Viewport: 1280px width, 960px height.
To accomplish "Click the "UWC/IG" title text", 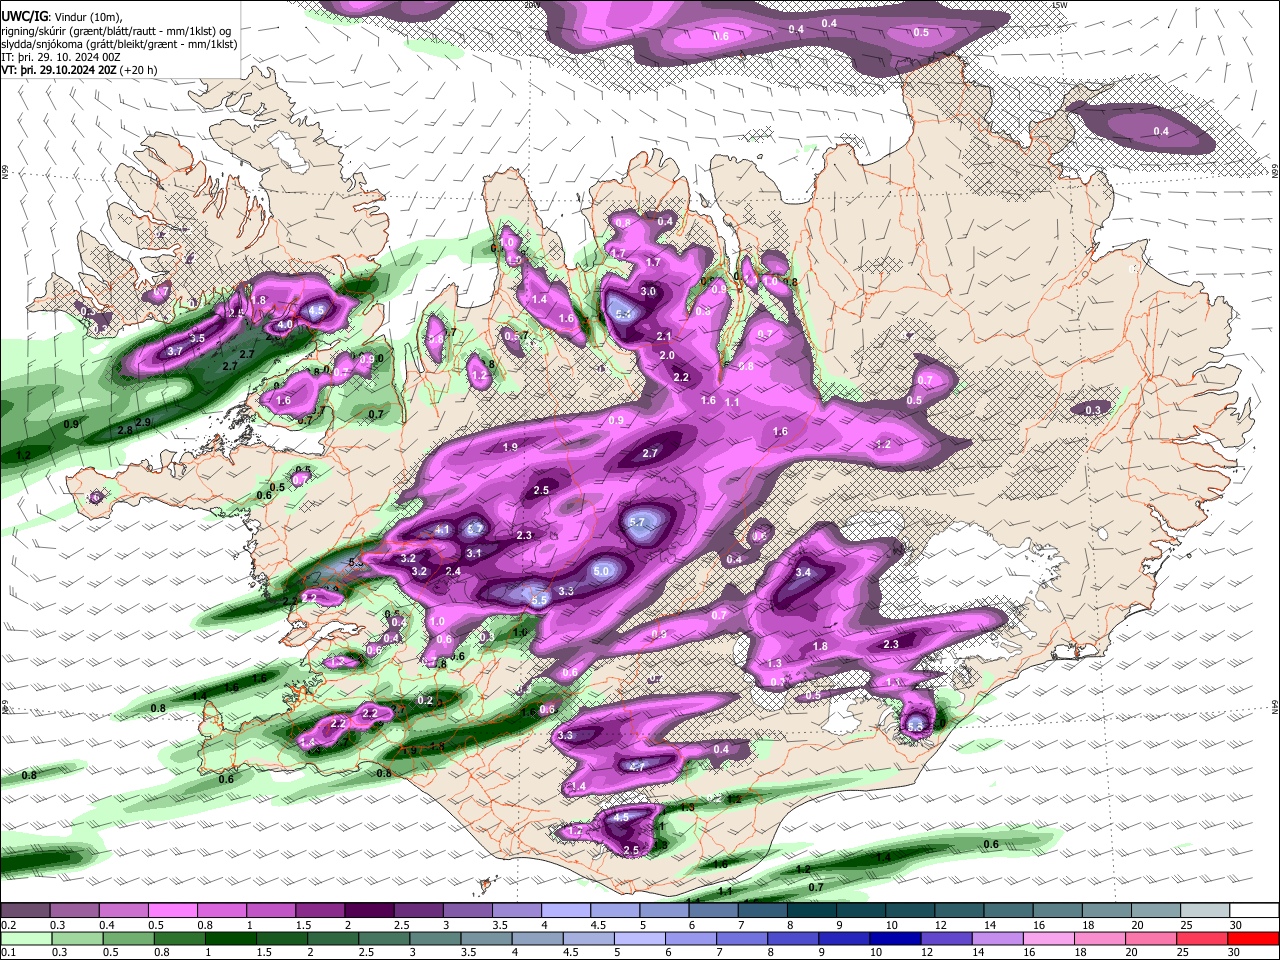I will [x=24, y=17].
